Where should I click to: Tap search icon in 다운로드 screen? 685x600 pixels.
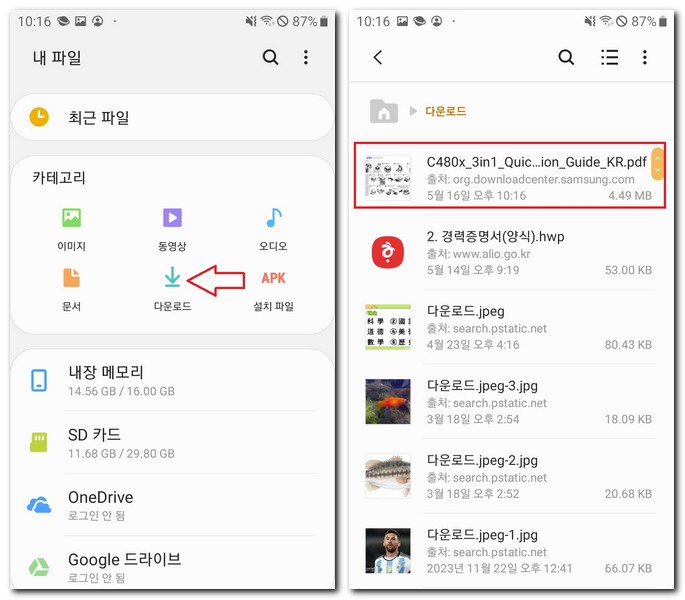pyautogui.click(x=566, y=57)
